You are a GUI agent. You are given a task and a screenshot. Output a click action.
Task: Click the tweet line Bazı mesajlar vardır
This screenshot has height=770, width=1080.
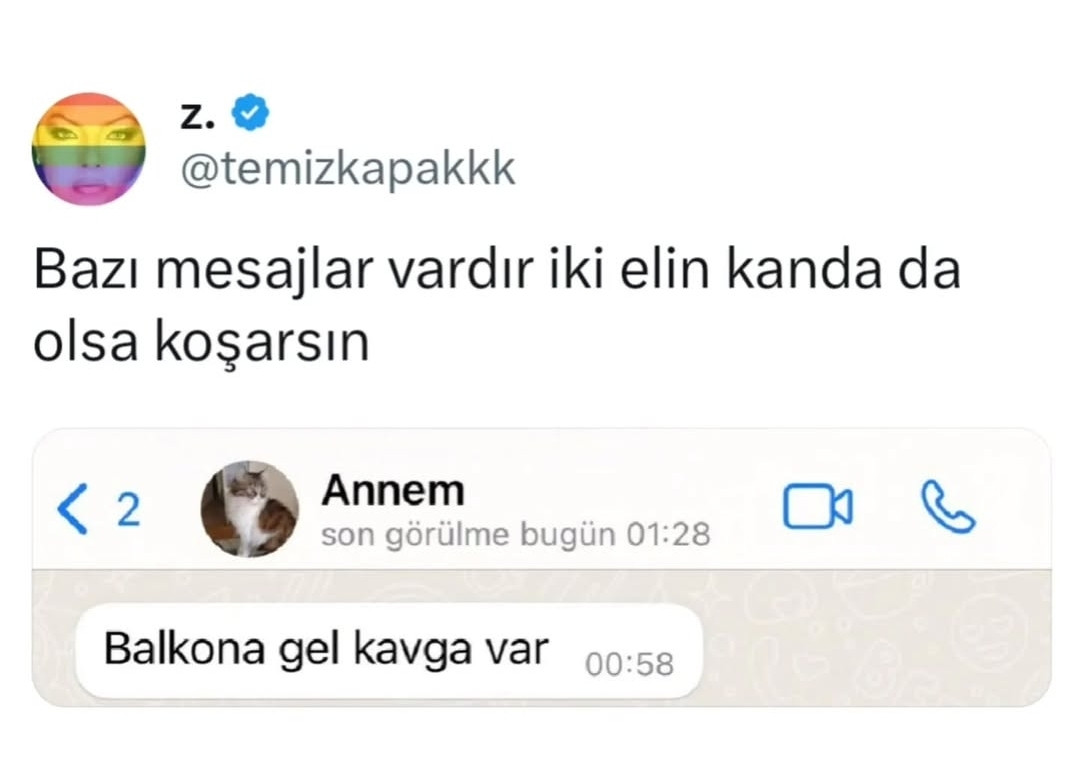tap(497, 269)
